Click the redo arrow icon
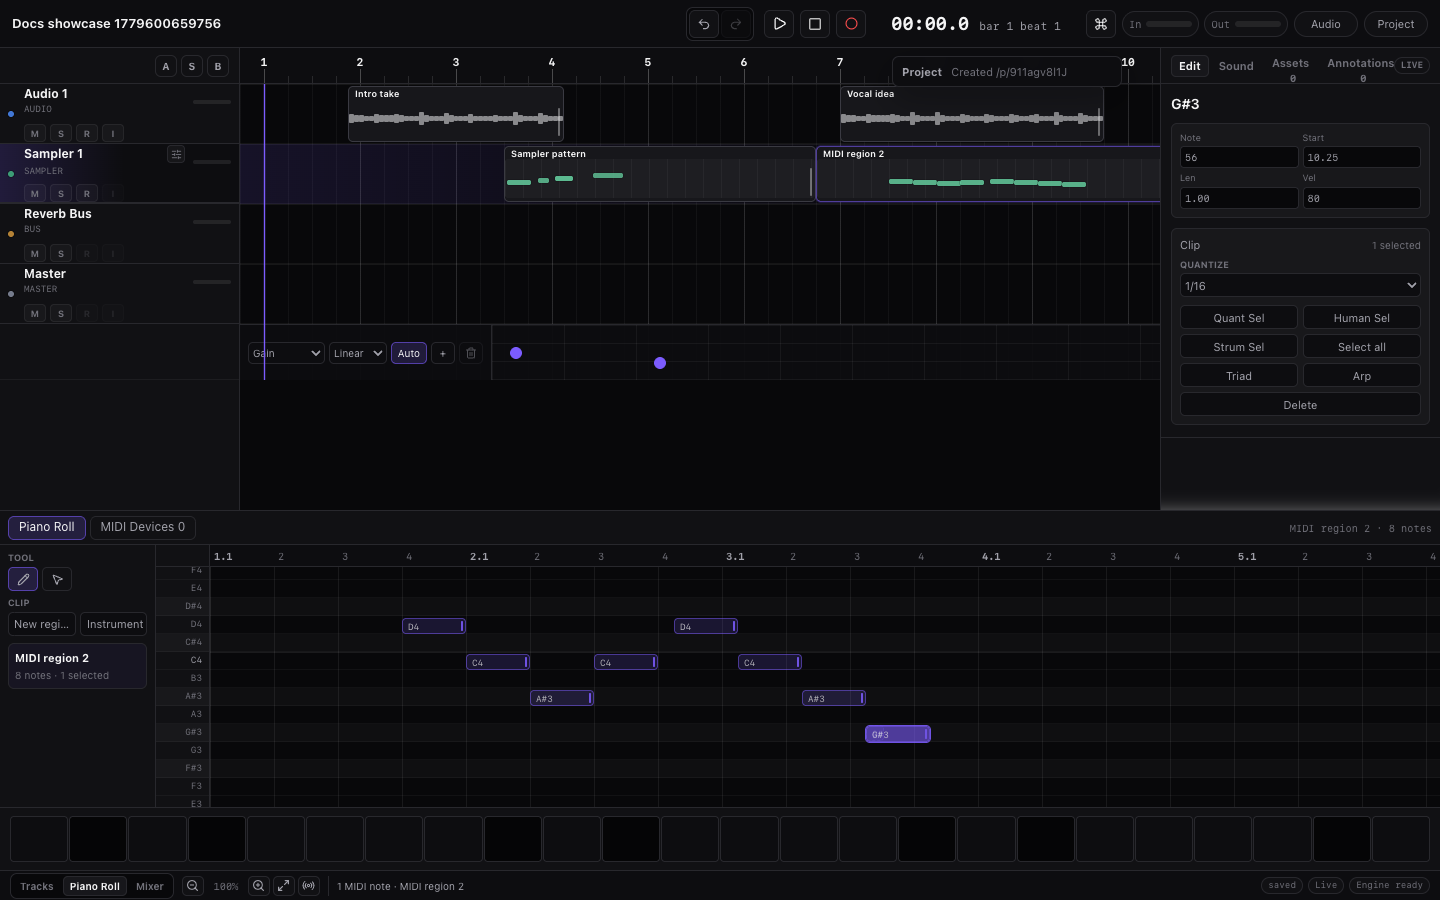The image size is (1440, 900). [x=736, y=24]
